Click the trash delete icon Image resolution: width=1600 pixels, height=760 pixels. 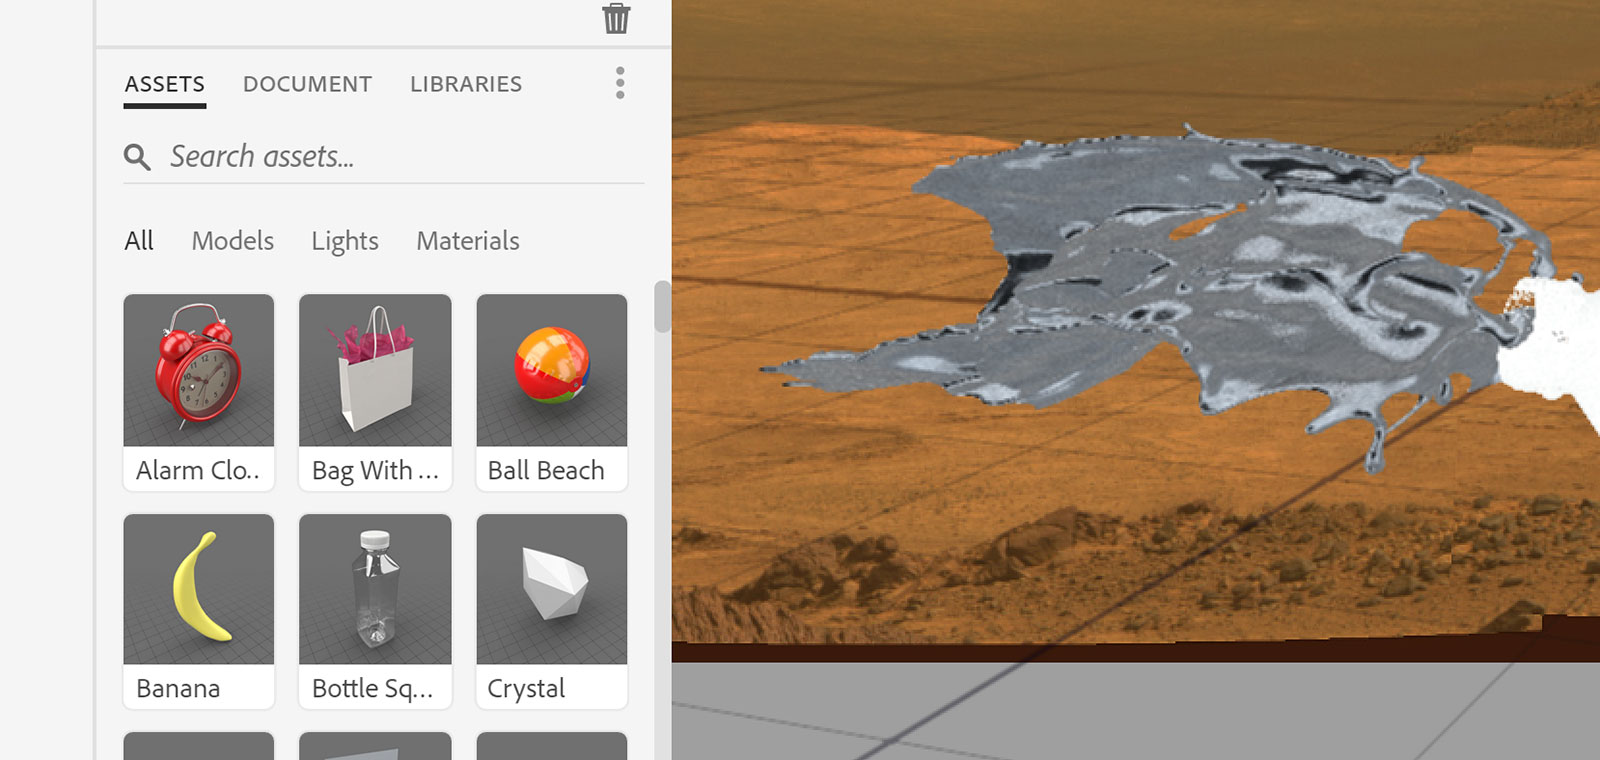tap(616, 18)
